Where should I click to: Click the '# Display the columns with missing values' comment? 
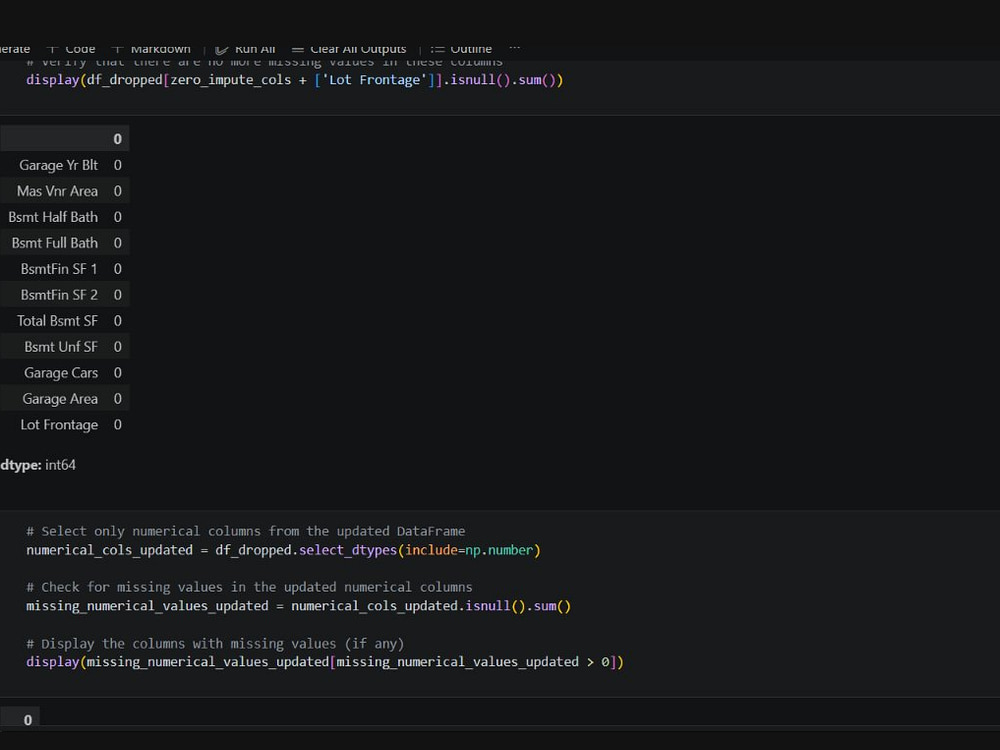pos(215,643)
